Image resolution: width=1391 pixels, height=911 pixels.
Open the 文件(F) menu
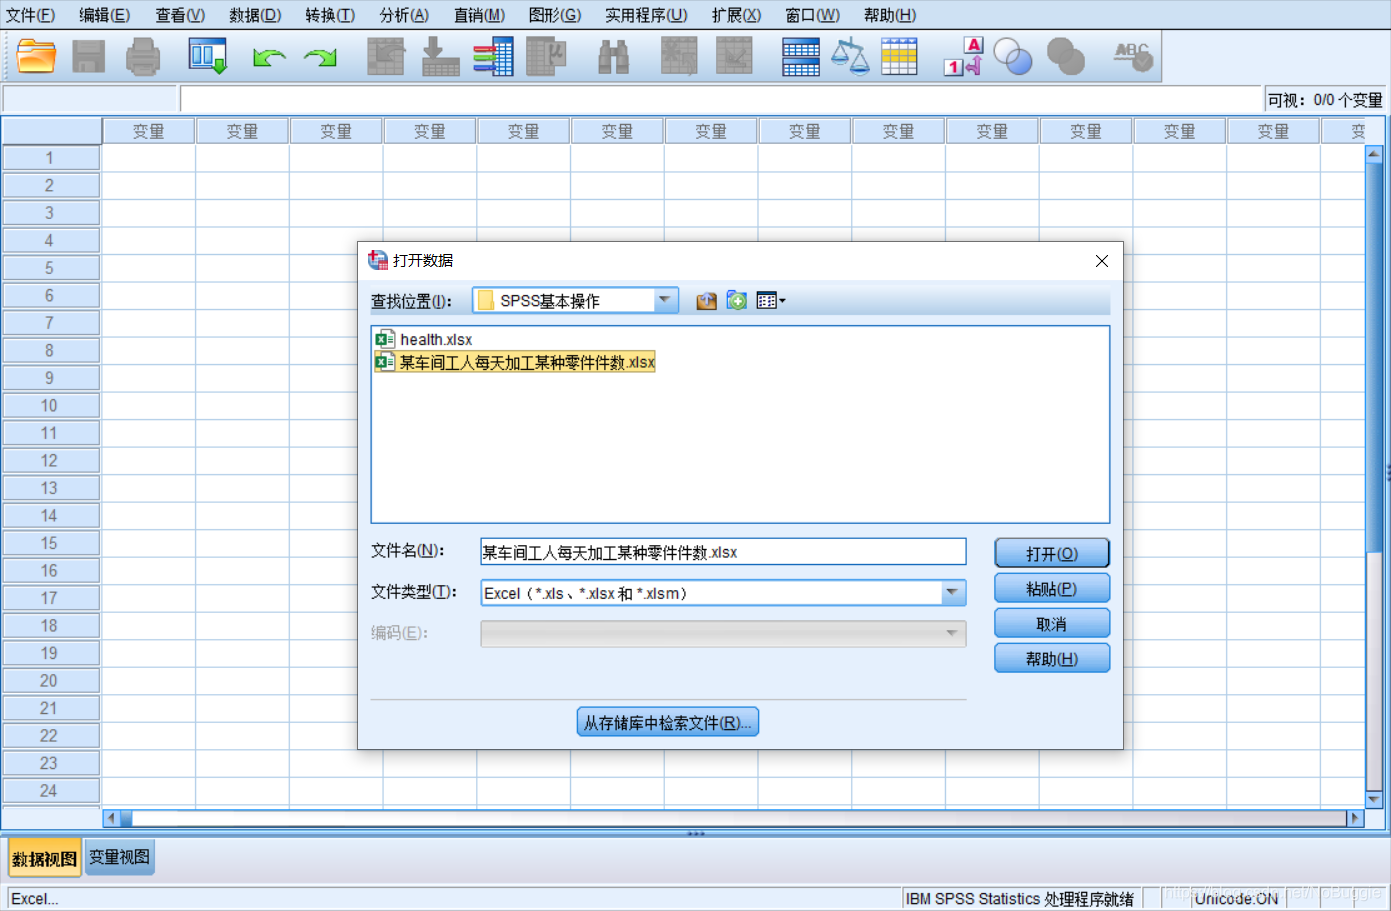coord(31,15)
